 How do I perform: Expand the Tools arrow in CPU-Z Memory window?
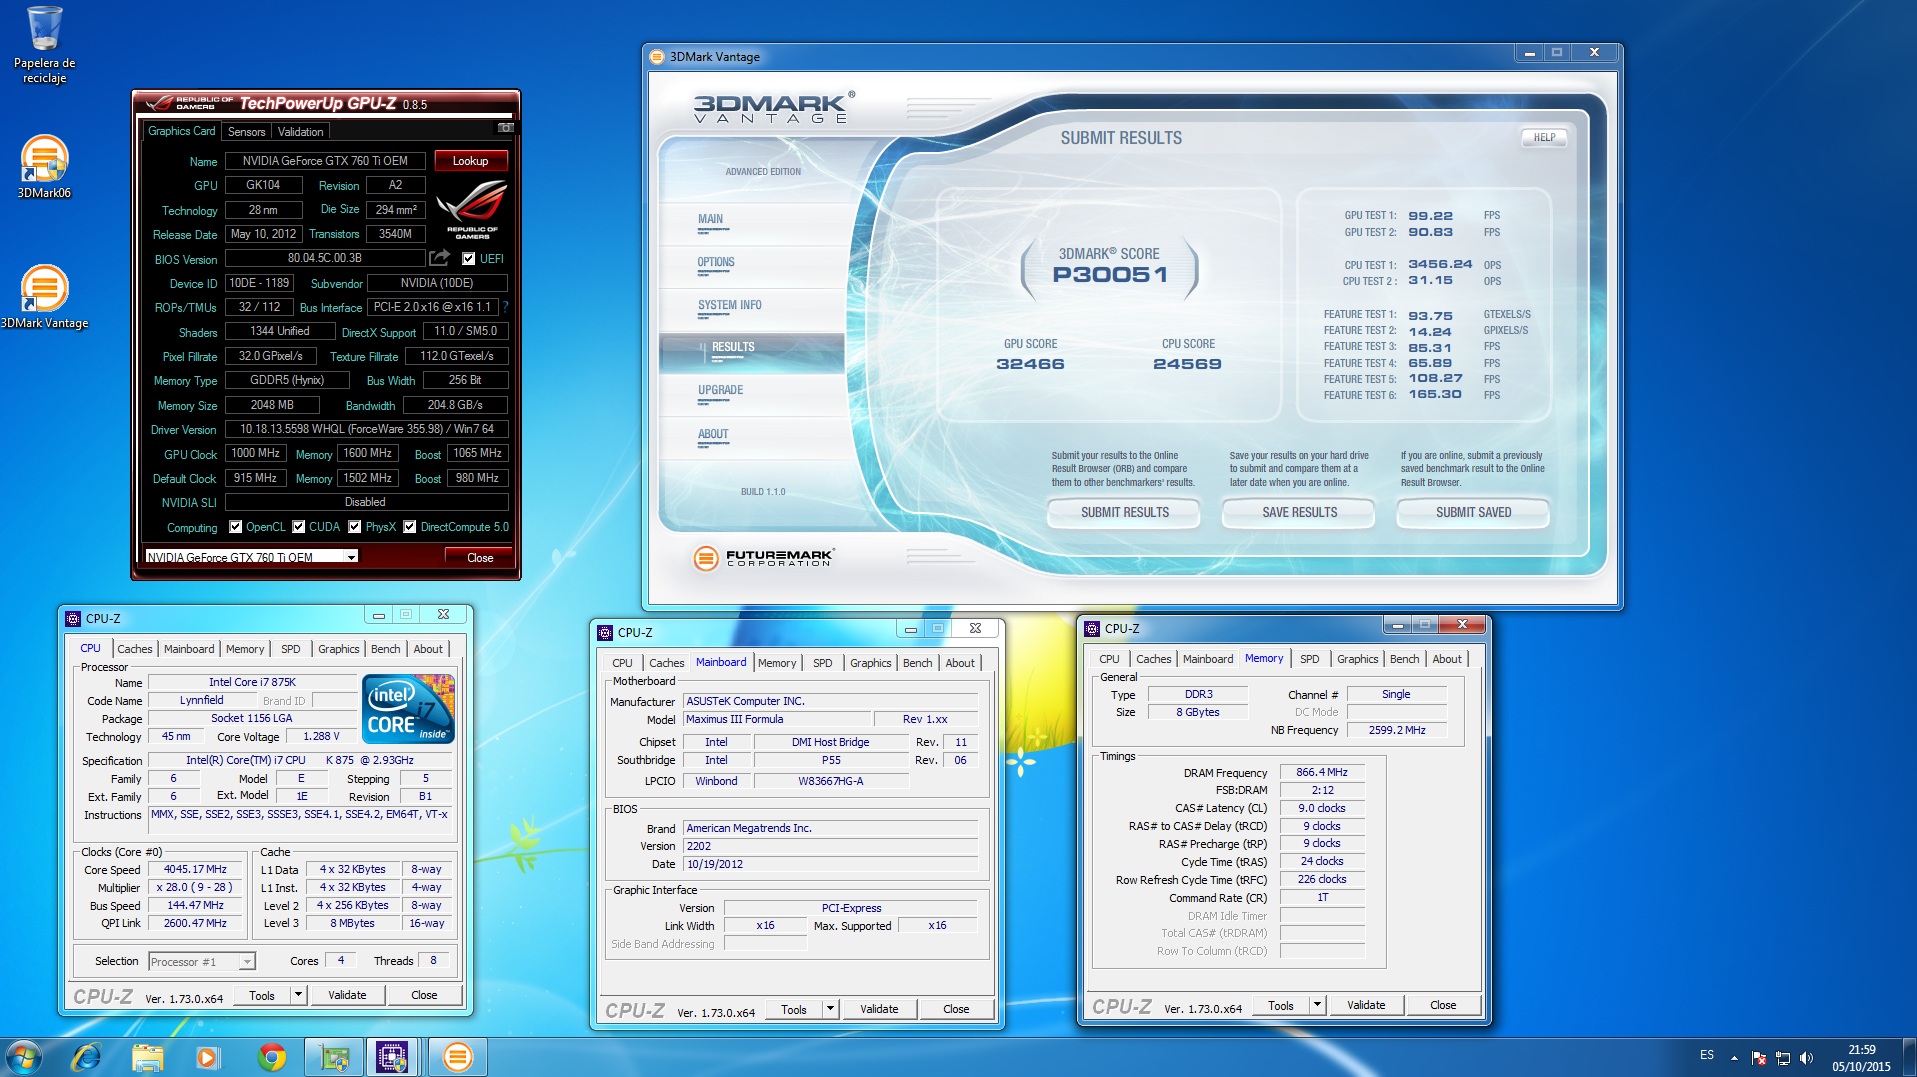(x=1317, y=1005)
